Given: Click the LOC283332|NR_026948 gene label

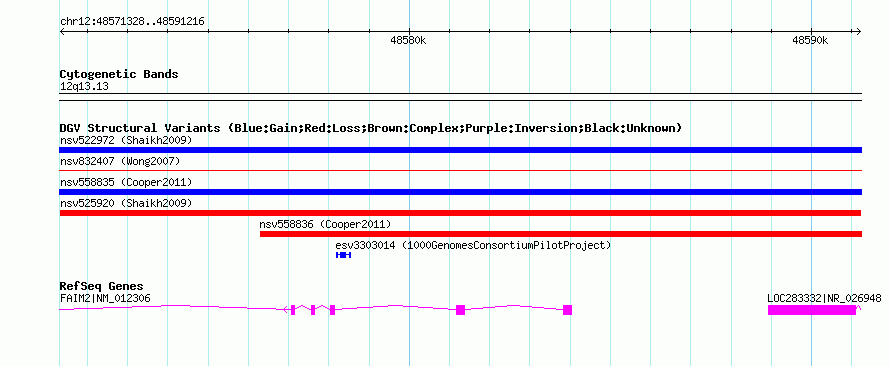Looking at the screenshot, I should coord(824,298).
